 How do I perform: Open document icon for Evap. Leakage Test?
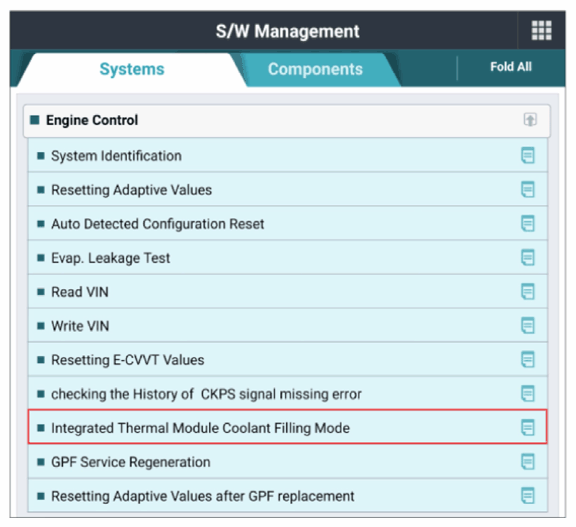528,257
